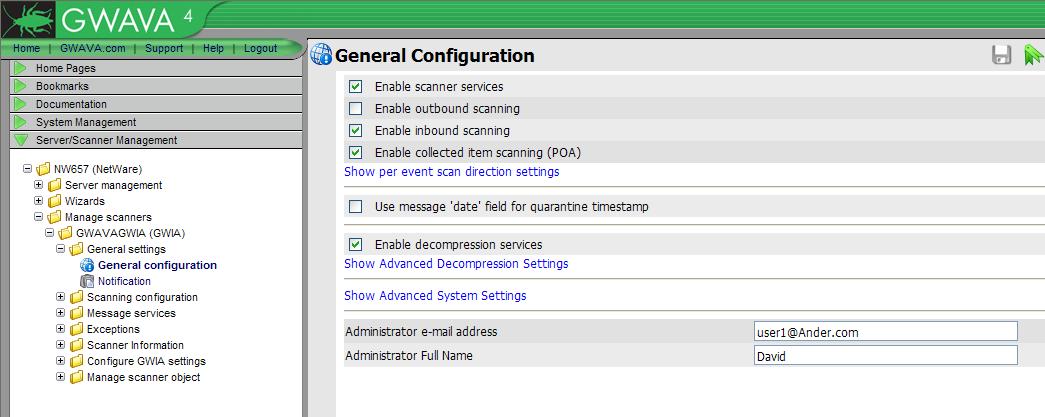
Task: Click the System Management green arrow icon
Action: point(21,122)
